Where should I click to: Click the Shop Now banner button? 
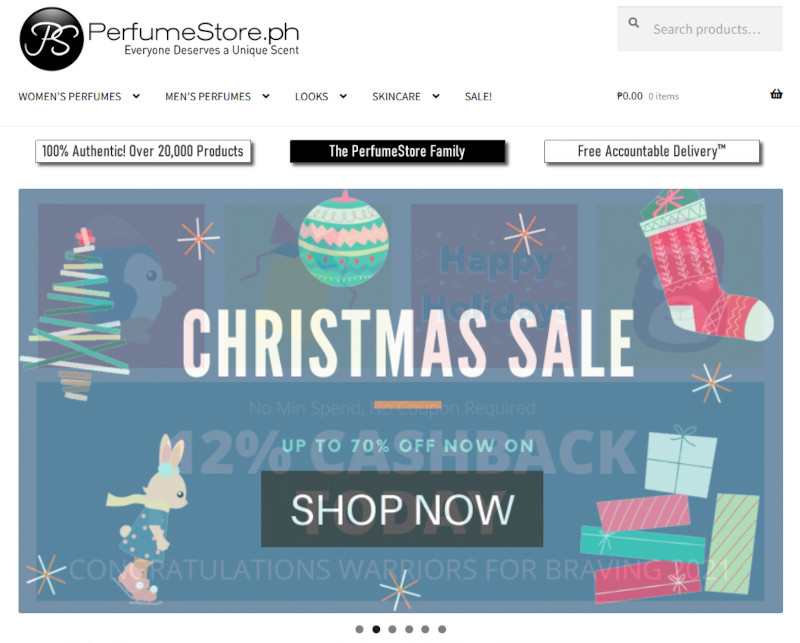tap(402, 509)
